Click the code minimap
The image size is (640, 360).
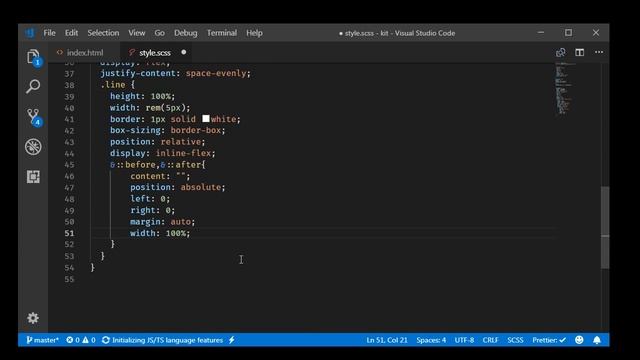coord(565,88)
